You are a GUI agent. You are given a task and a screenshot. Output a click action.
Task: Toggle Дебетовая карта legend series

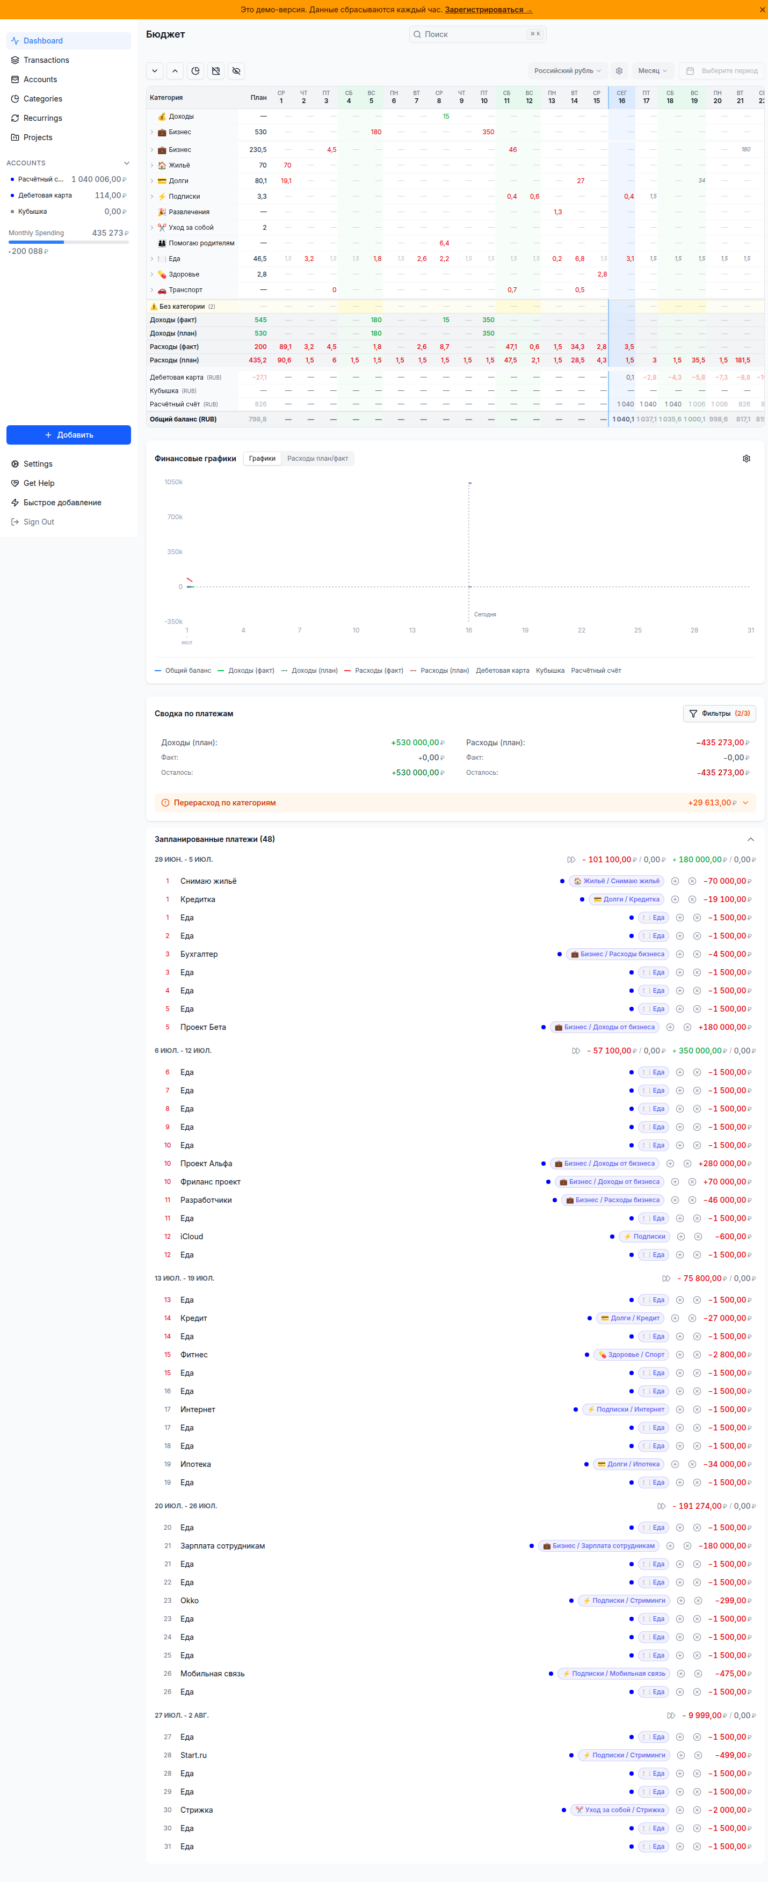503,670
